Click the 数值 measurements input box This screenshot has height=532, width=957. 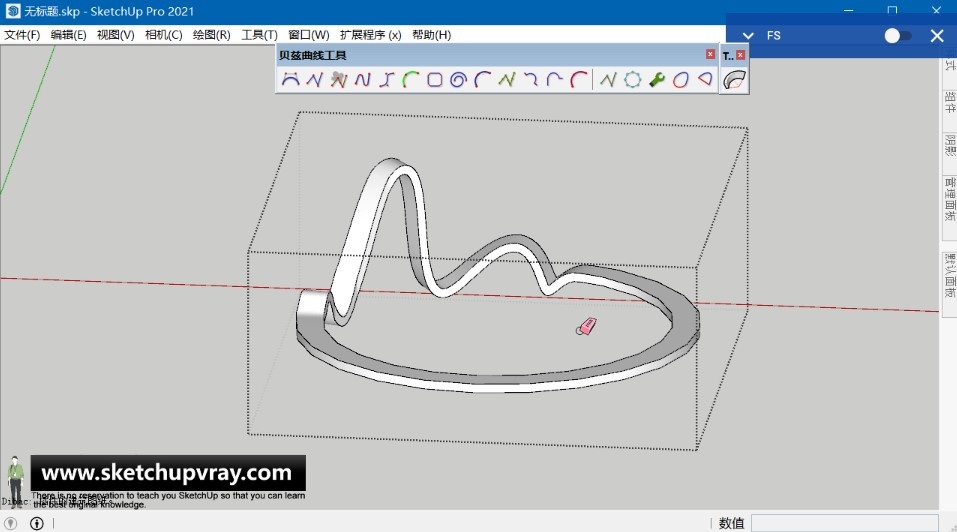click(x=845, y=523)
